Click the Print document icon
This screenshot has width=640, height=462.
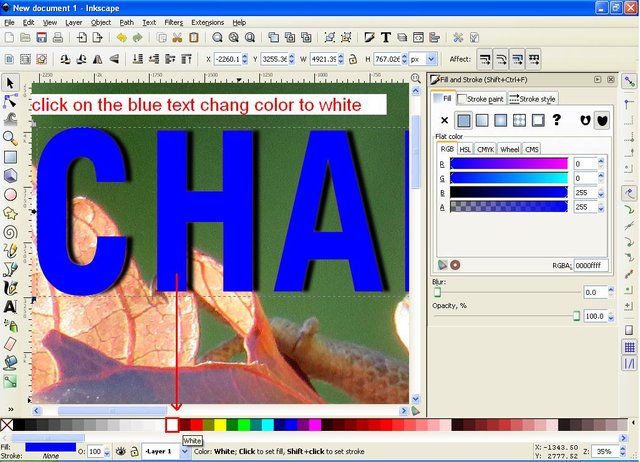coord(58,38)
